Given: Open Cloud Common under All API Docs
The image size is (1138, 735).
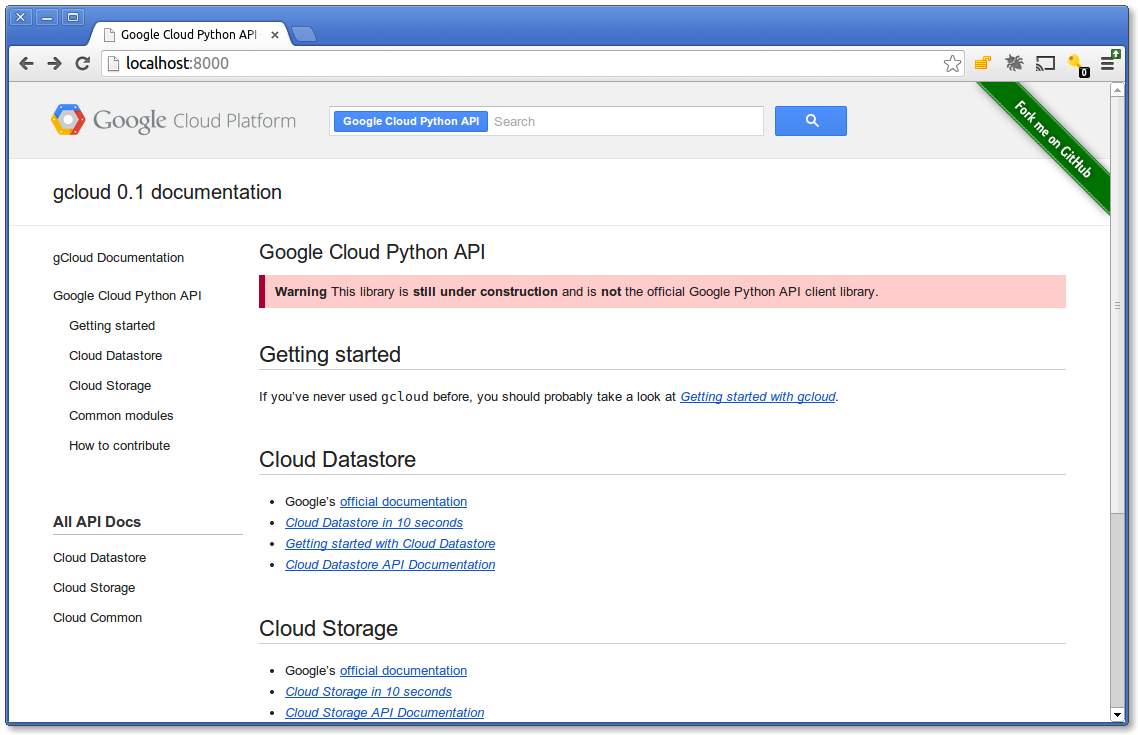Looking at the screenshot, I should [97, 617].
